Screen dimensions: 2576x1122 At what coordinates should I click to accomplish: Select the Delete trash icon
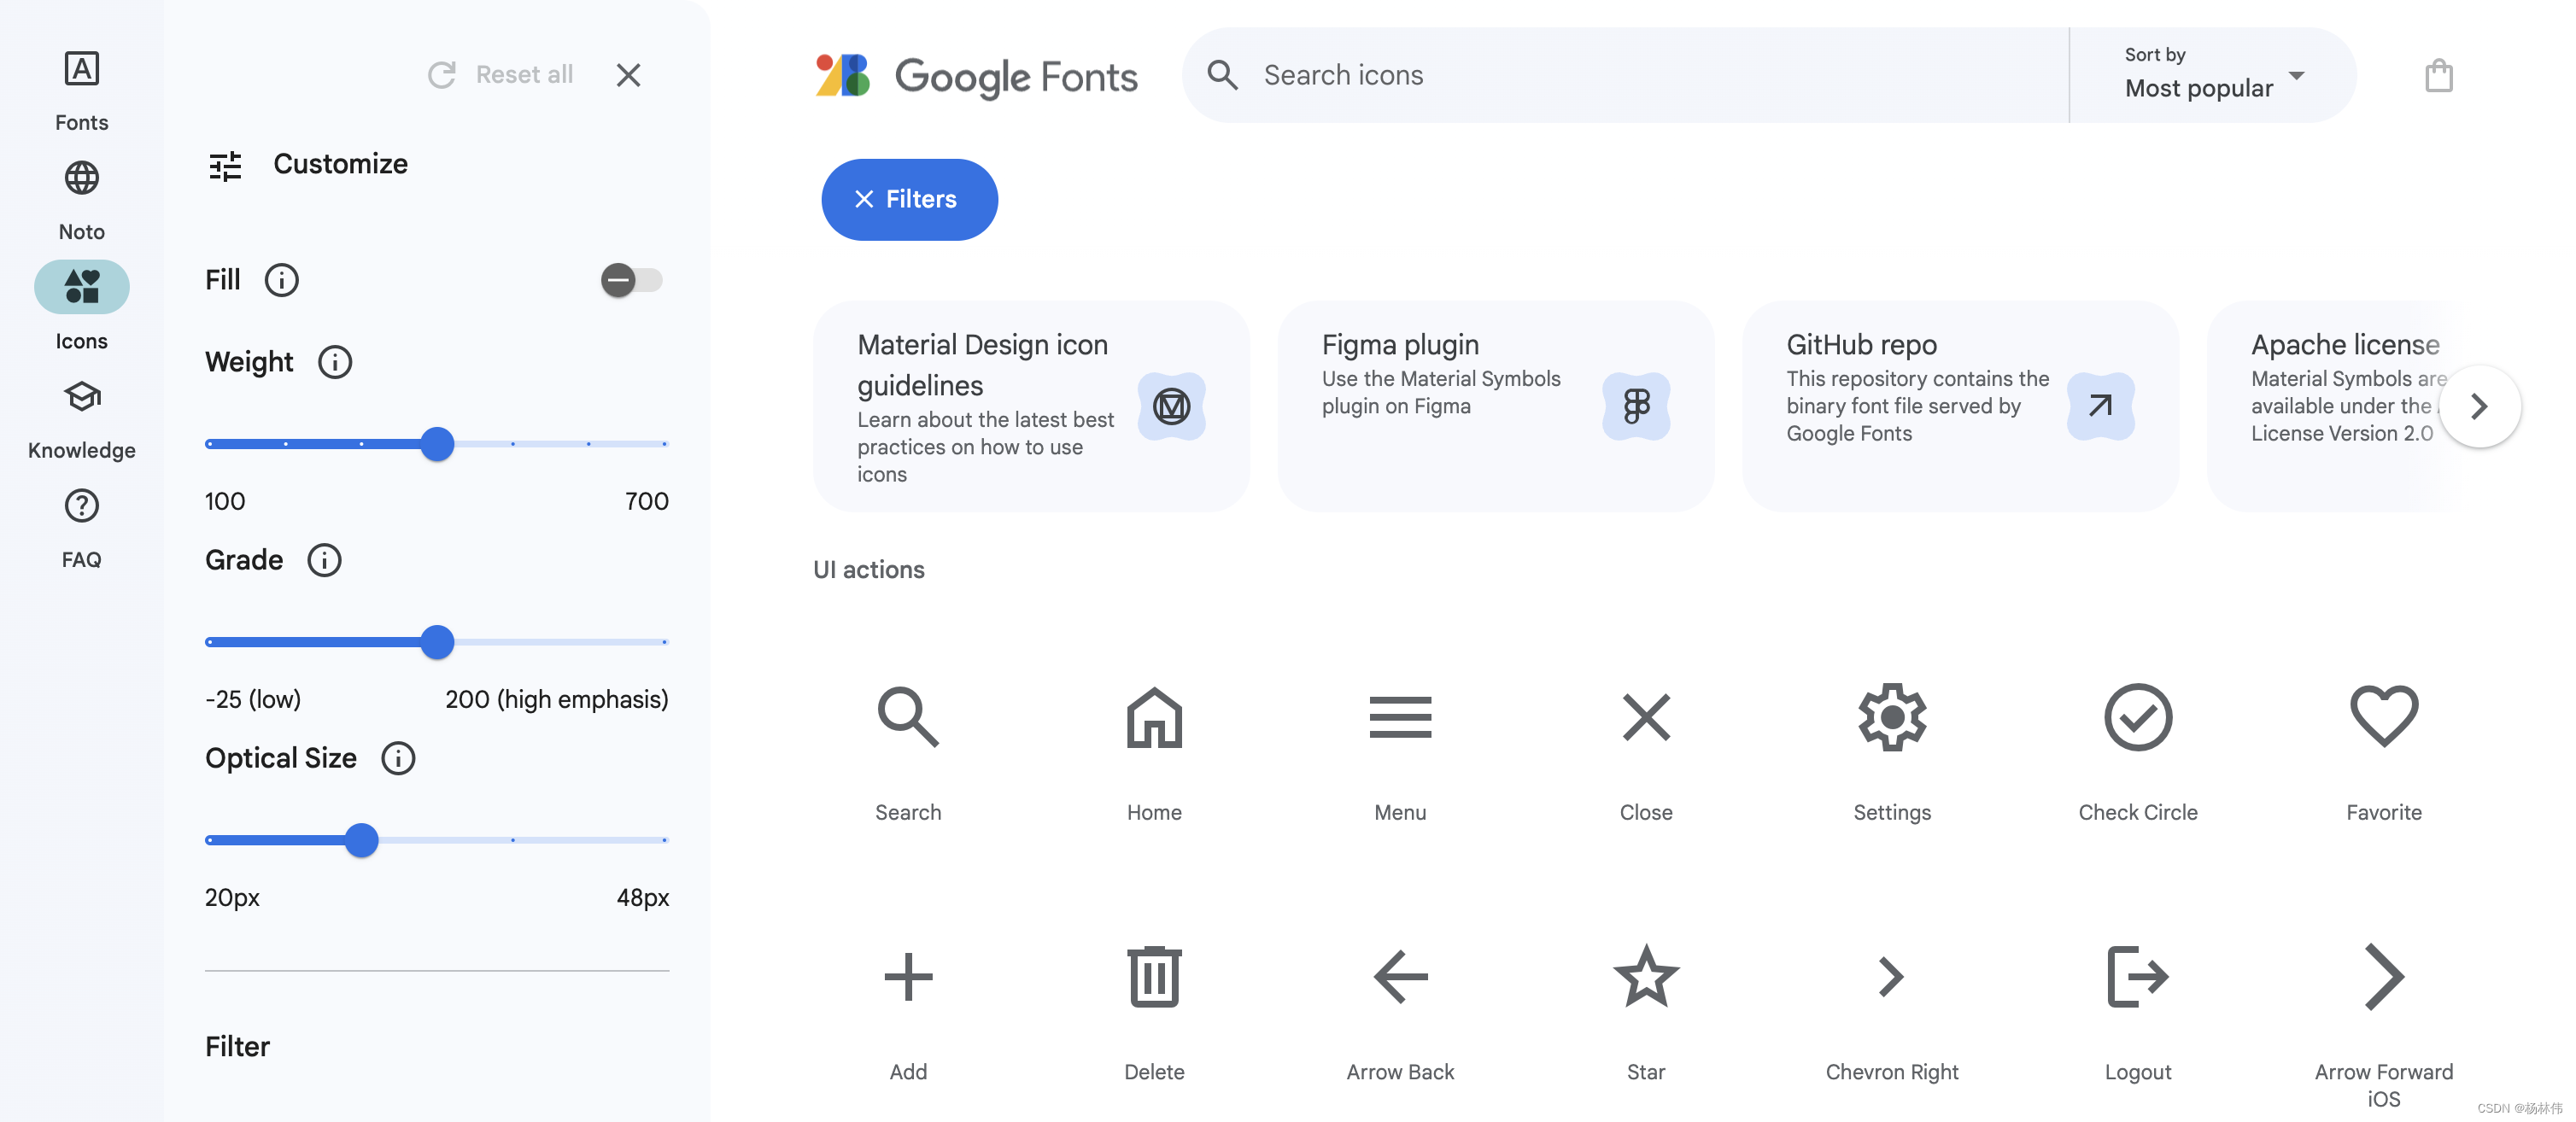coord(1153,976)
